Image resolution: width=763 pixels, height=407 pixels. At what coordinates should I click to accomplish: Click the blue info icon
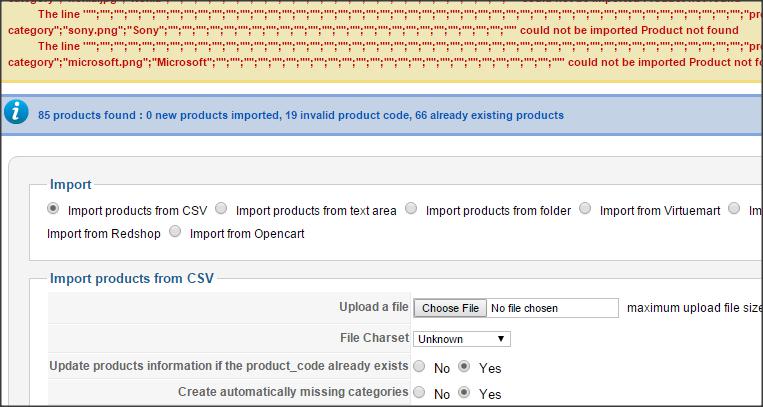pos(16,112)
